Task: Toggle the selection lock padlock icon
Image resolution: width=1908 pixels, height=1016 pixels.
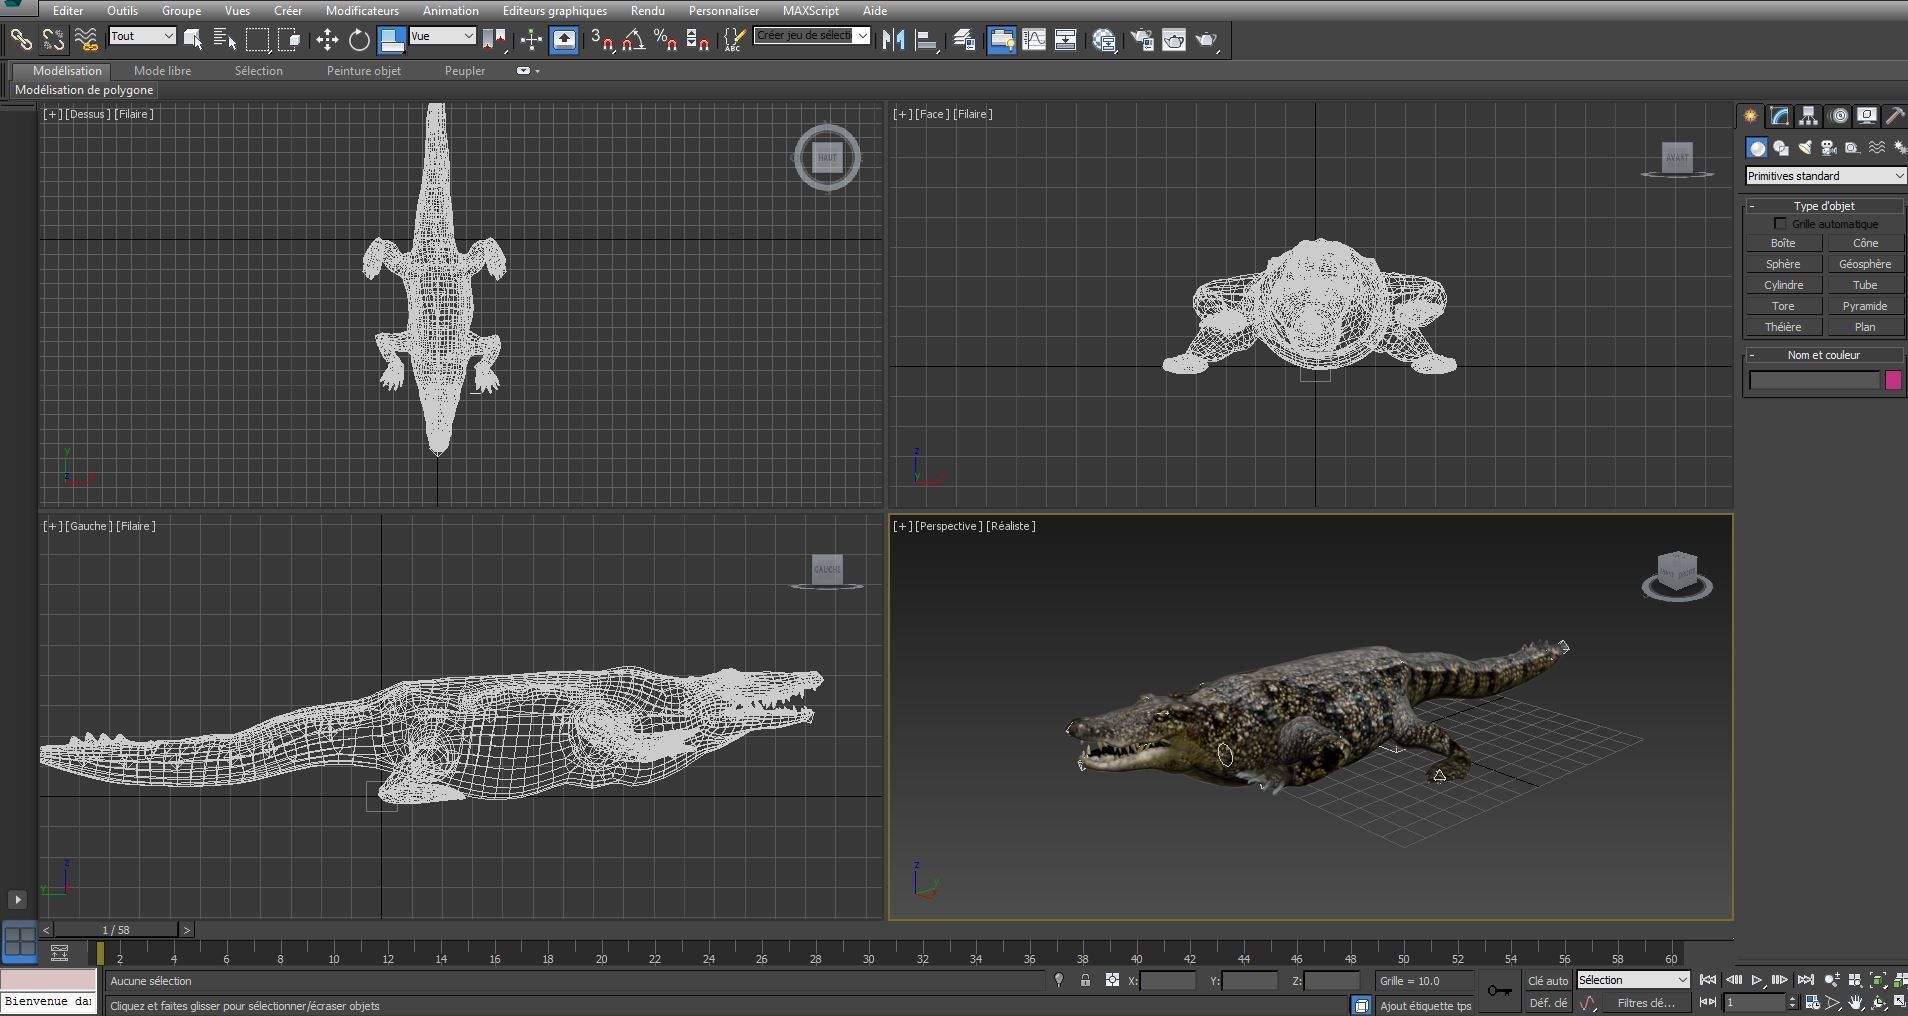Action: point(1085,980)
